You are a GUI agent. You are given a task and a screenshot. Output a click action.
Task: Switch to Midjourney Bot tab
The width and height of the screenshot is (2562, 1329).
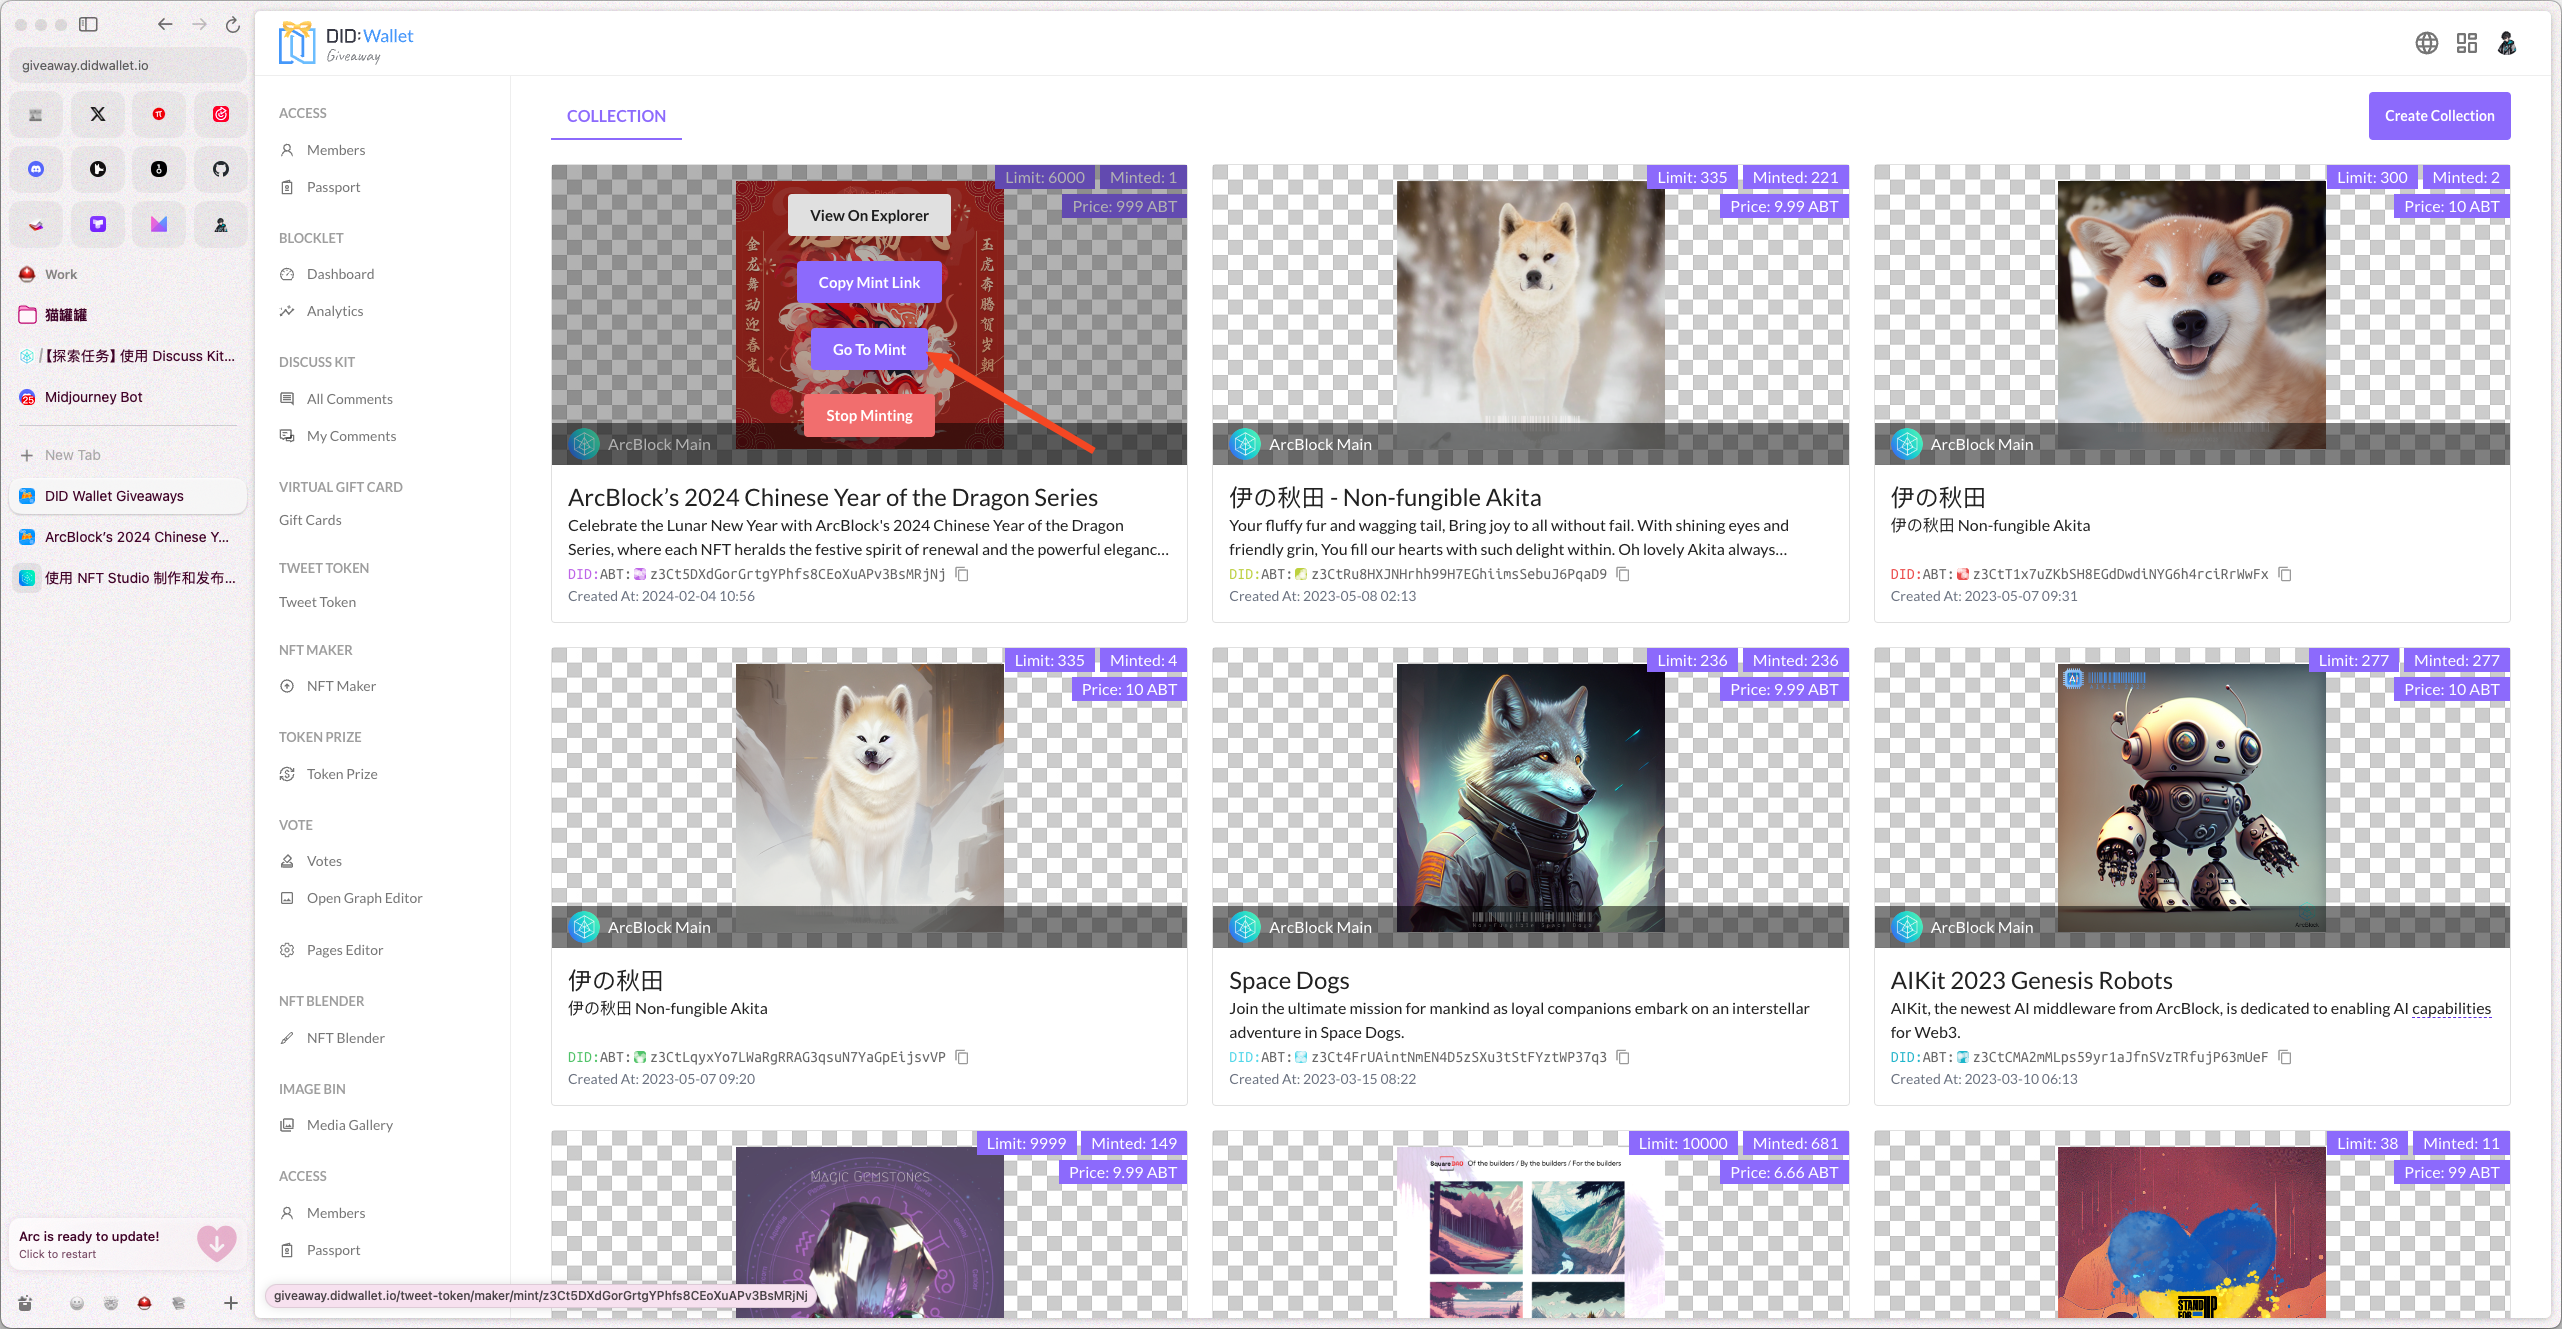[94, 397]
